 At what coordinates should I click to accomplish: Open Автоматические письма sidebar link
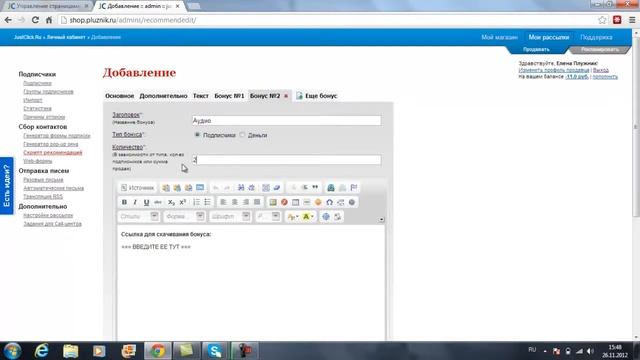53,188
